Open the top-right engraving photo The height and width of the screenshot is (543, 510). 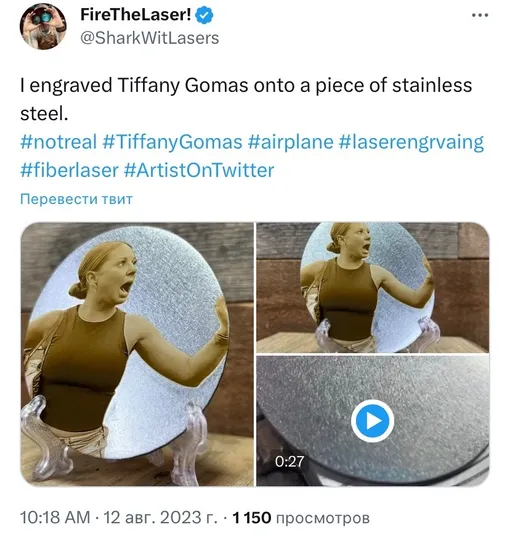[x=373, y=287]
